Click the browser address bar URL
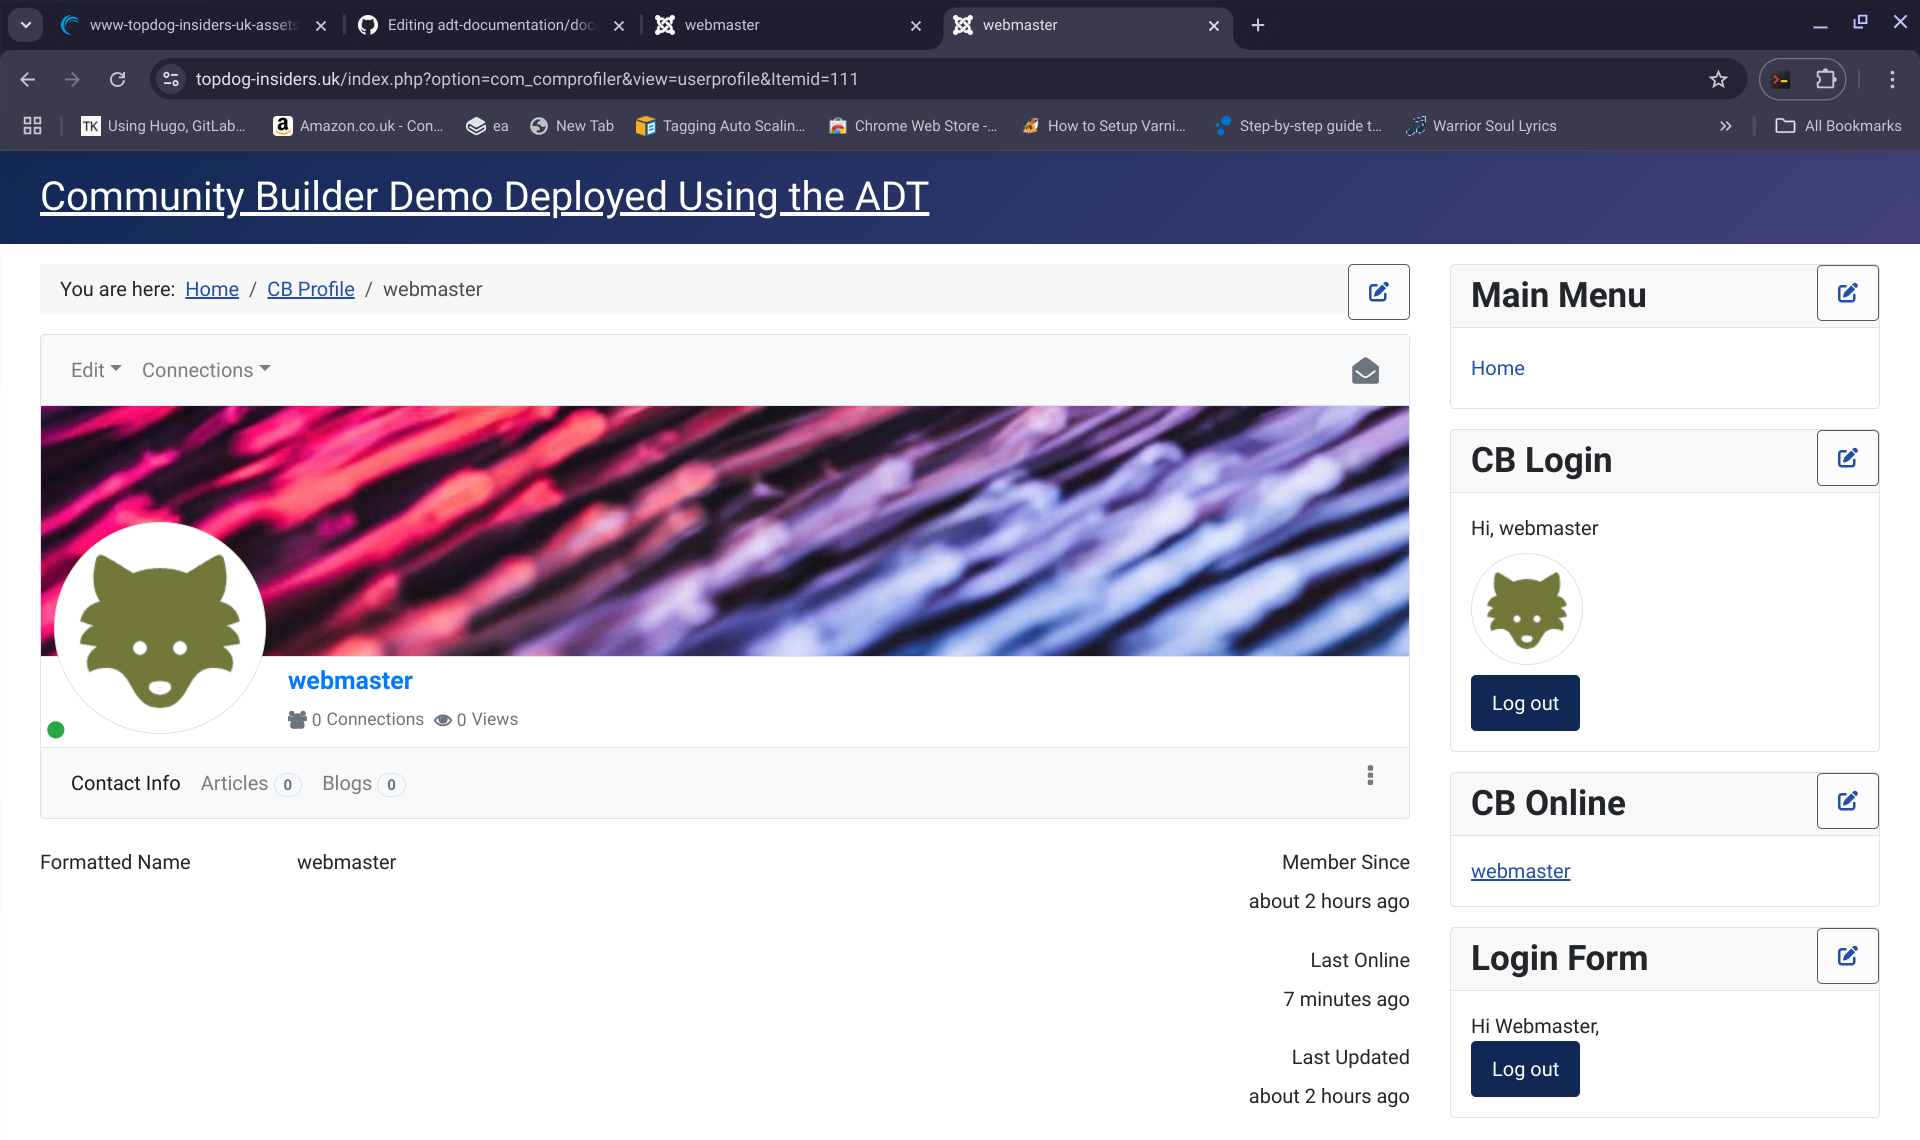Screen dimensions: 1920x1140 click(x=527, y=79)
